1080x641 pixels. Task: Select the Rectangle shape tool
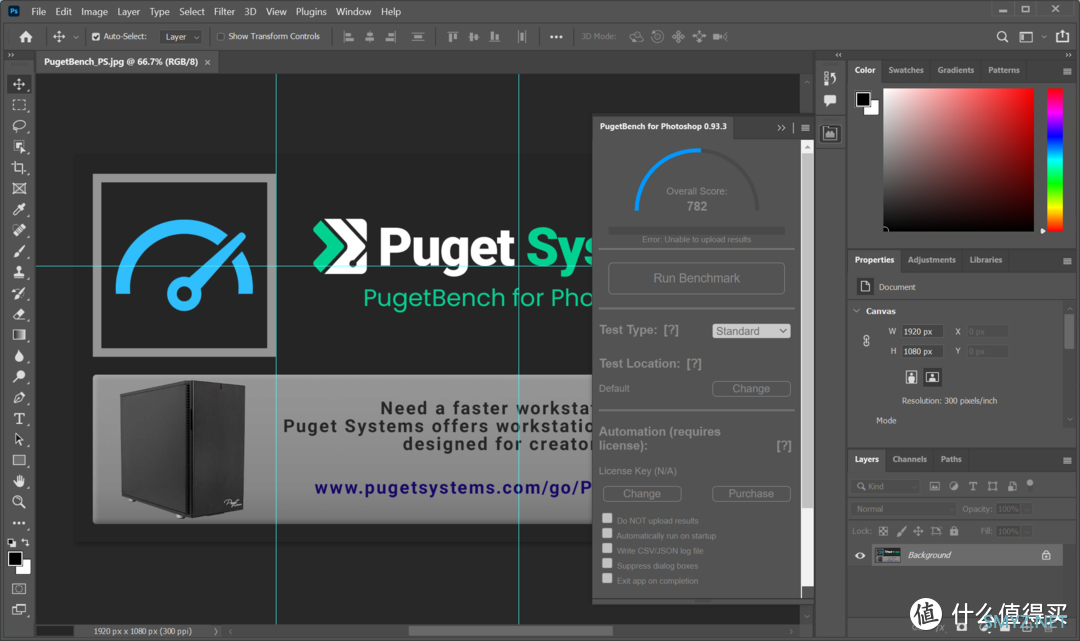point(19,461)
